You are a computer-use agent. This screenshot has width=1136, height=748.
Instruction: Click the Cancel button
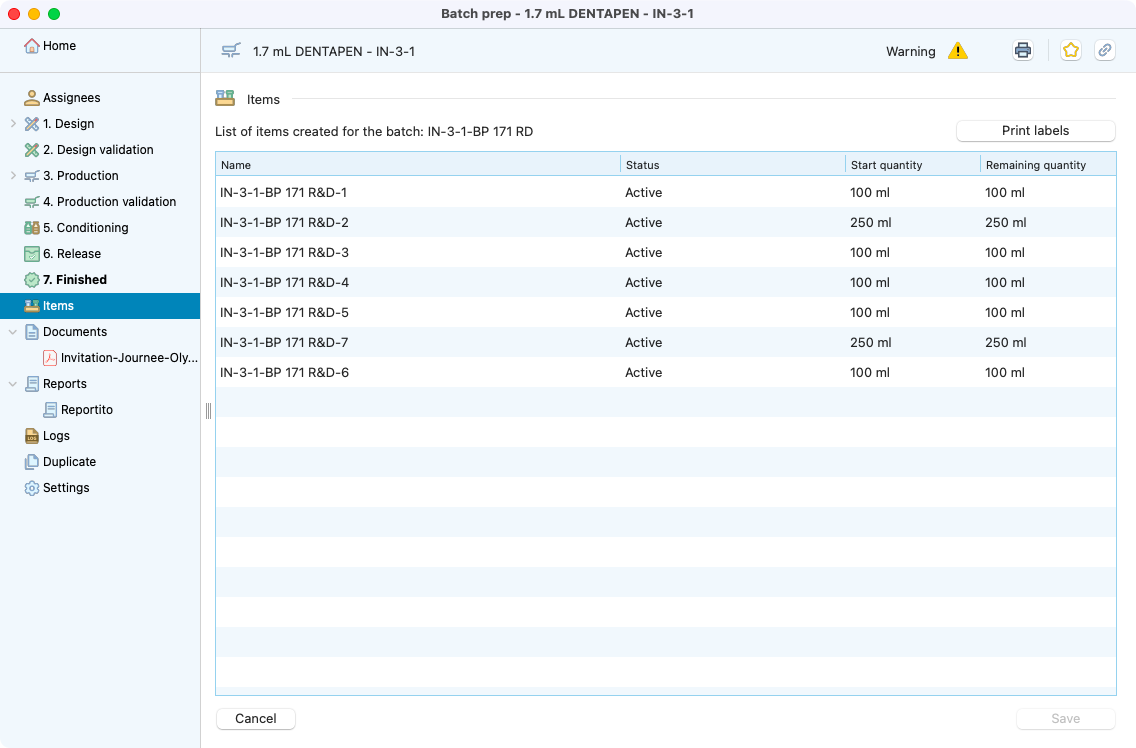click(256, 718)
